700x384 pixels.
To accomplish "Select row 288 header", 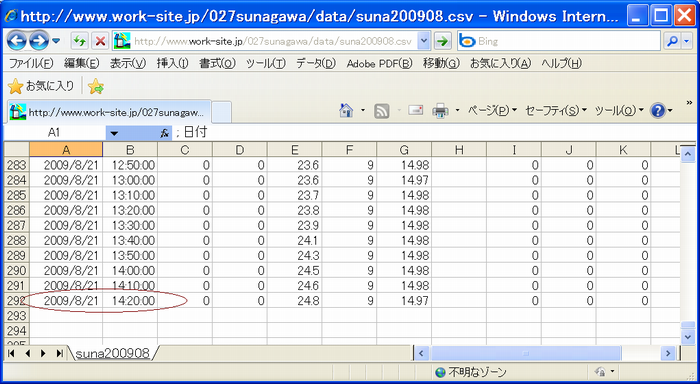I will point(17,241).
